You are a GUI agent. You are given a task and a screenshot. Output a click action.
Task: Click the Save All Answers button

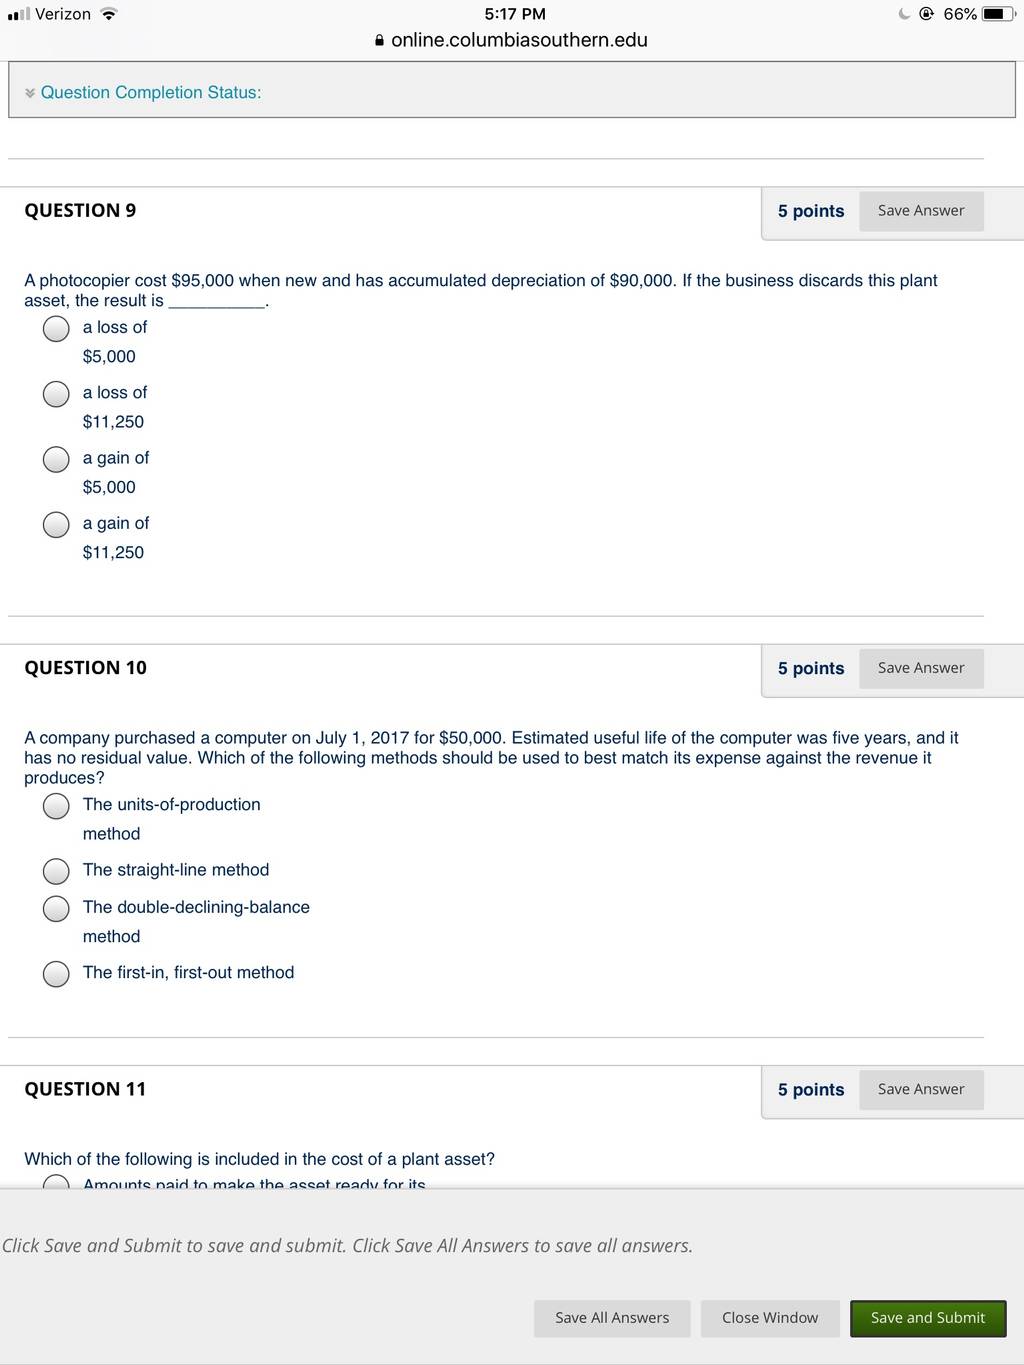(x=612, y=1318)
